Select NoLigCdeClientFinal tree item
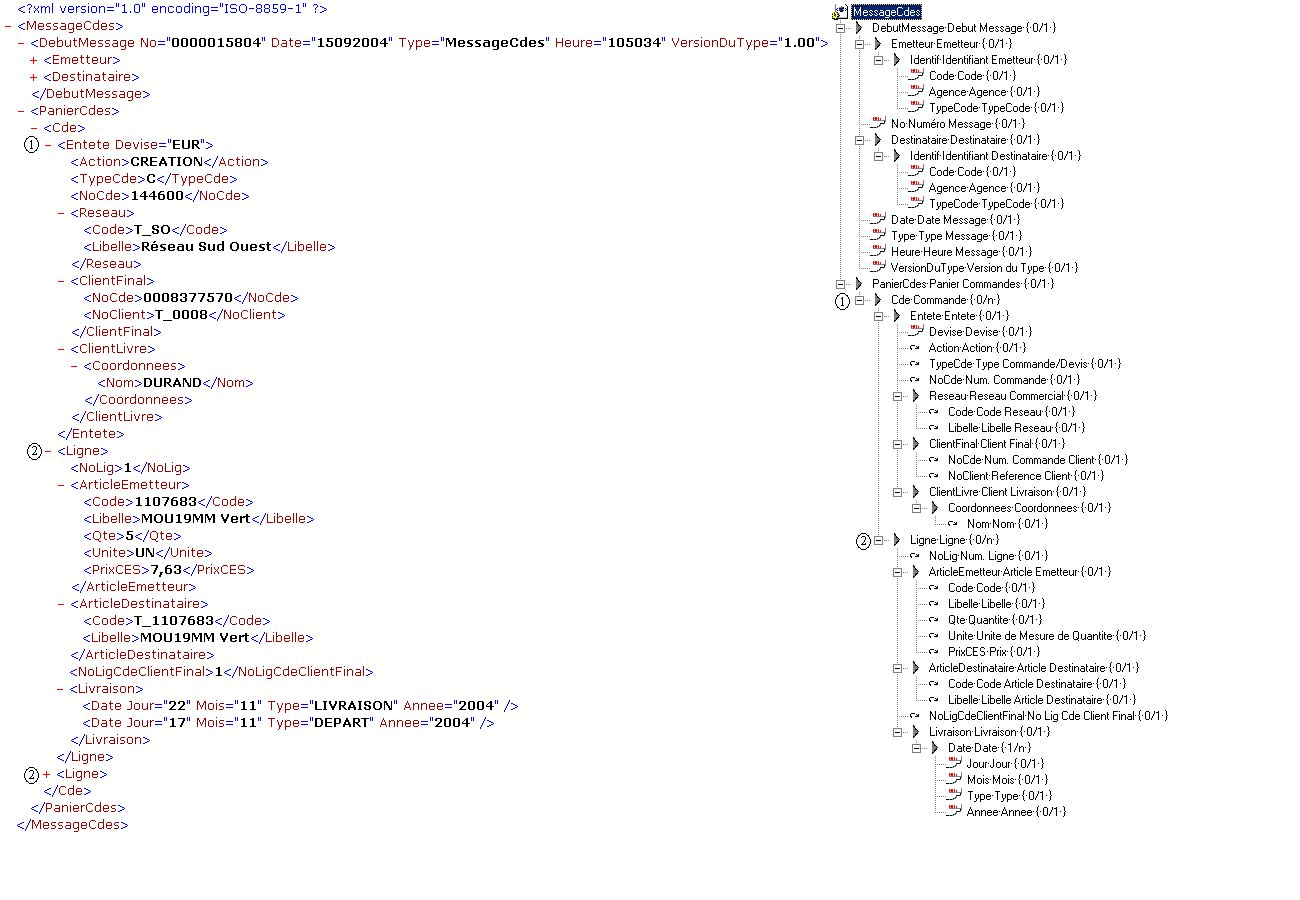 tap(1047, 716)
